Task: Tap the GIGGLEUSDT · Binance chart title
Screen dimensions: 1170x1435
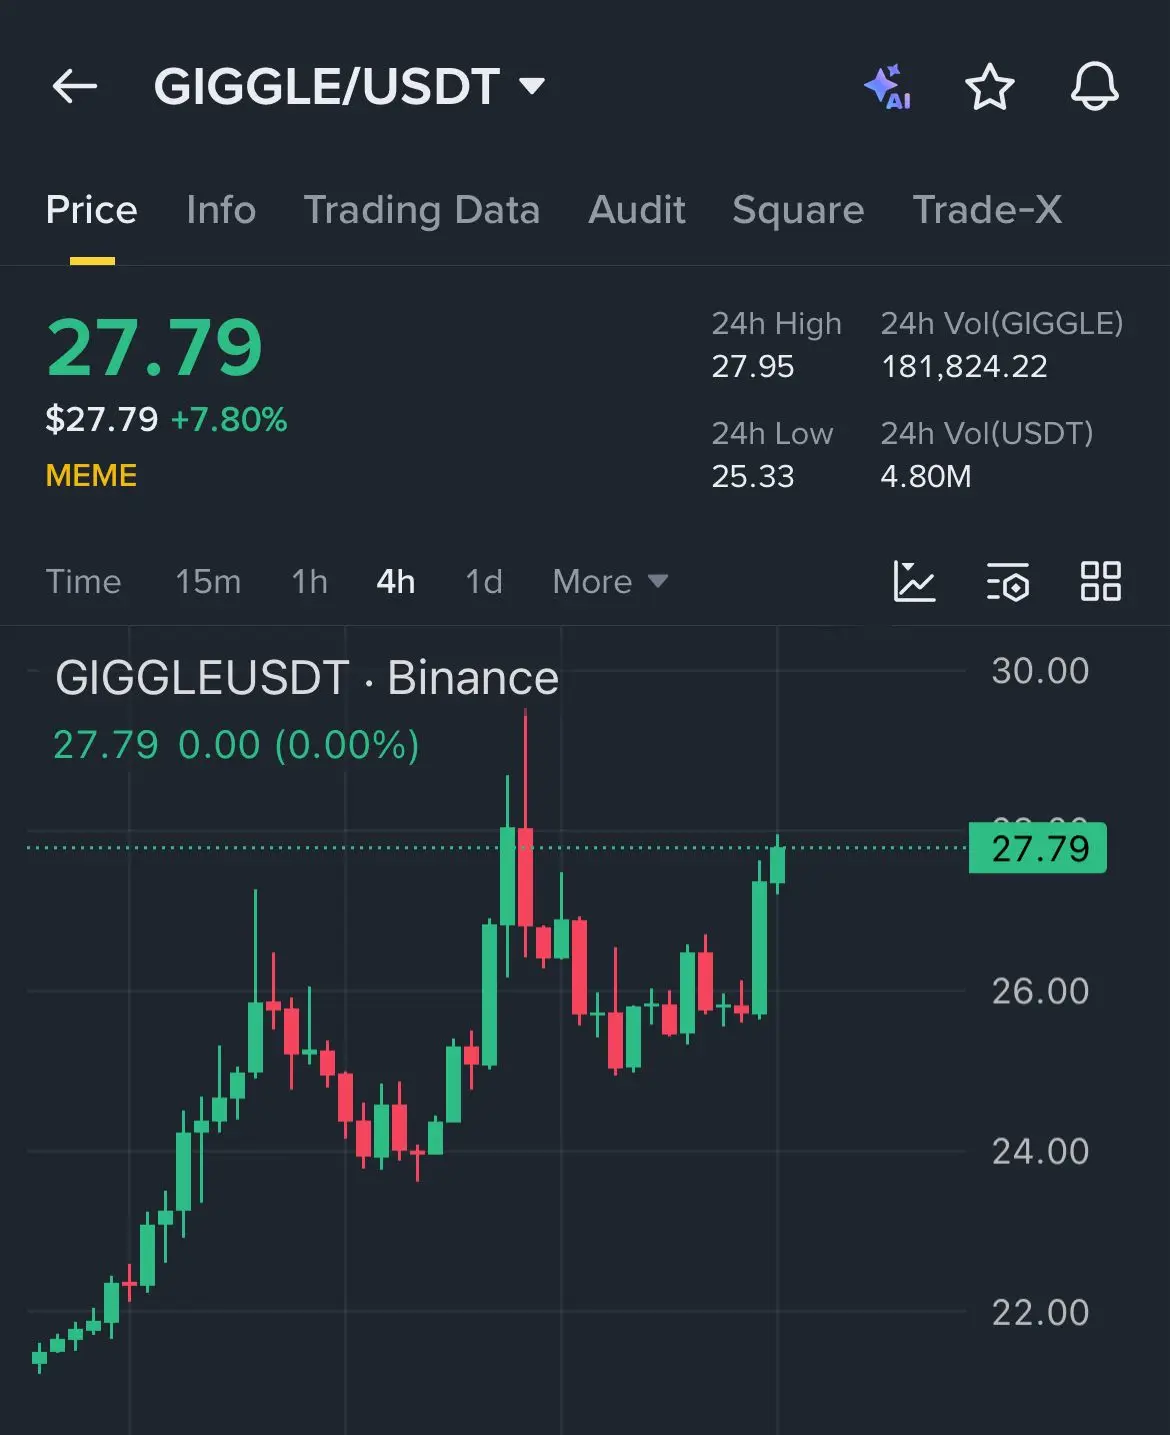Action: click(307, 678)
